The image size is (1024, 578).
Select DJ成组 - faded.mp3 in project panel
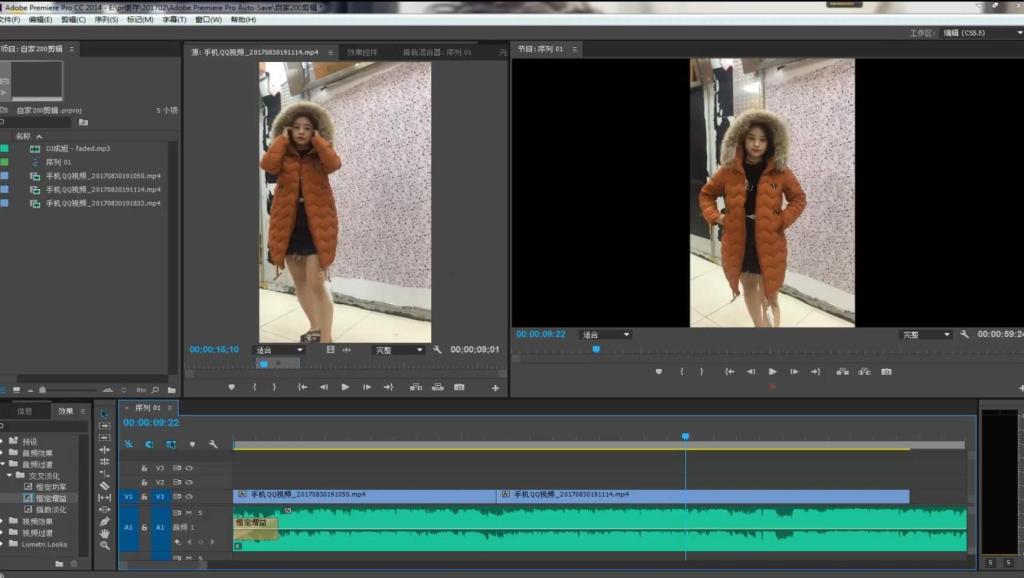(78, 148)
